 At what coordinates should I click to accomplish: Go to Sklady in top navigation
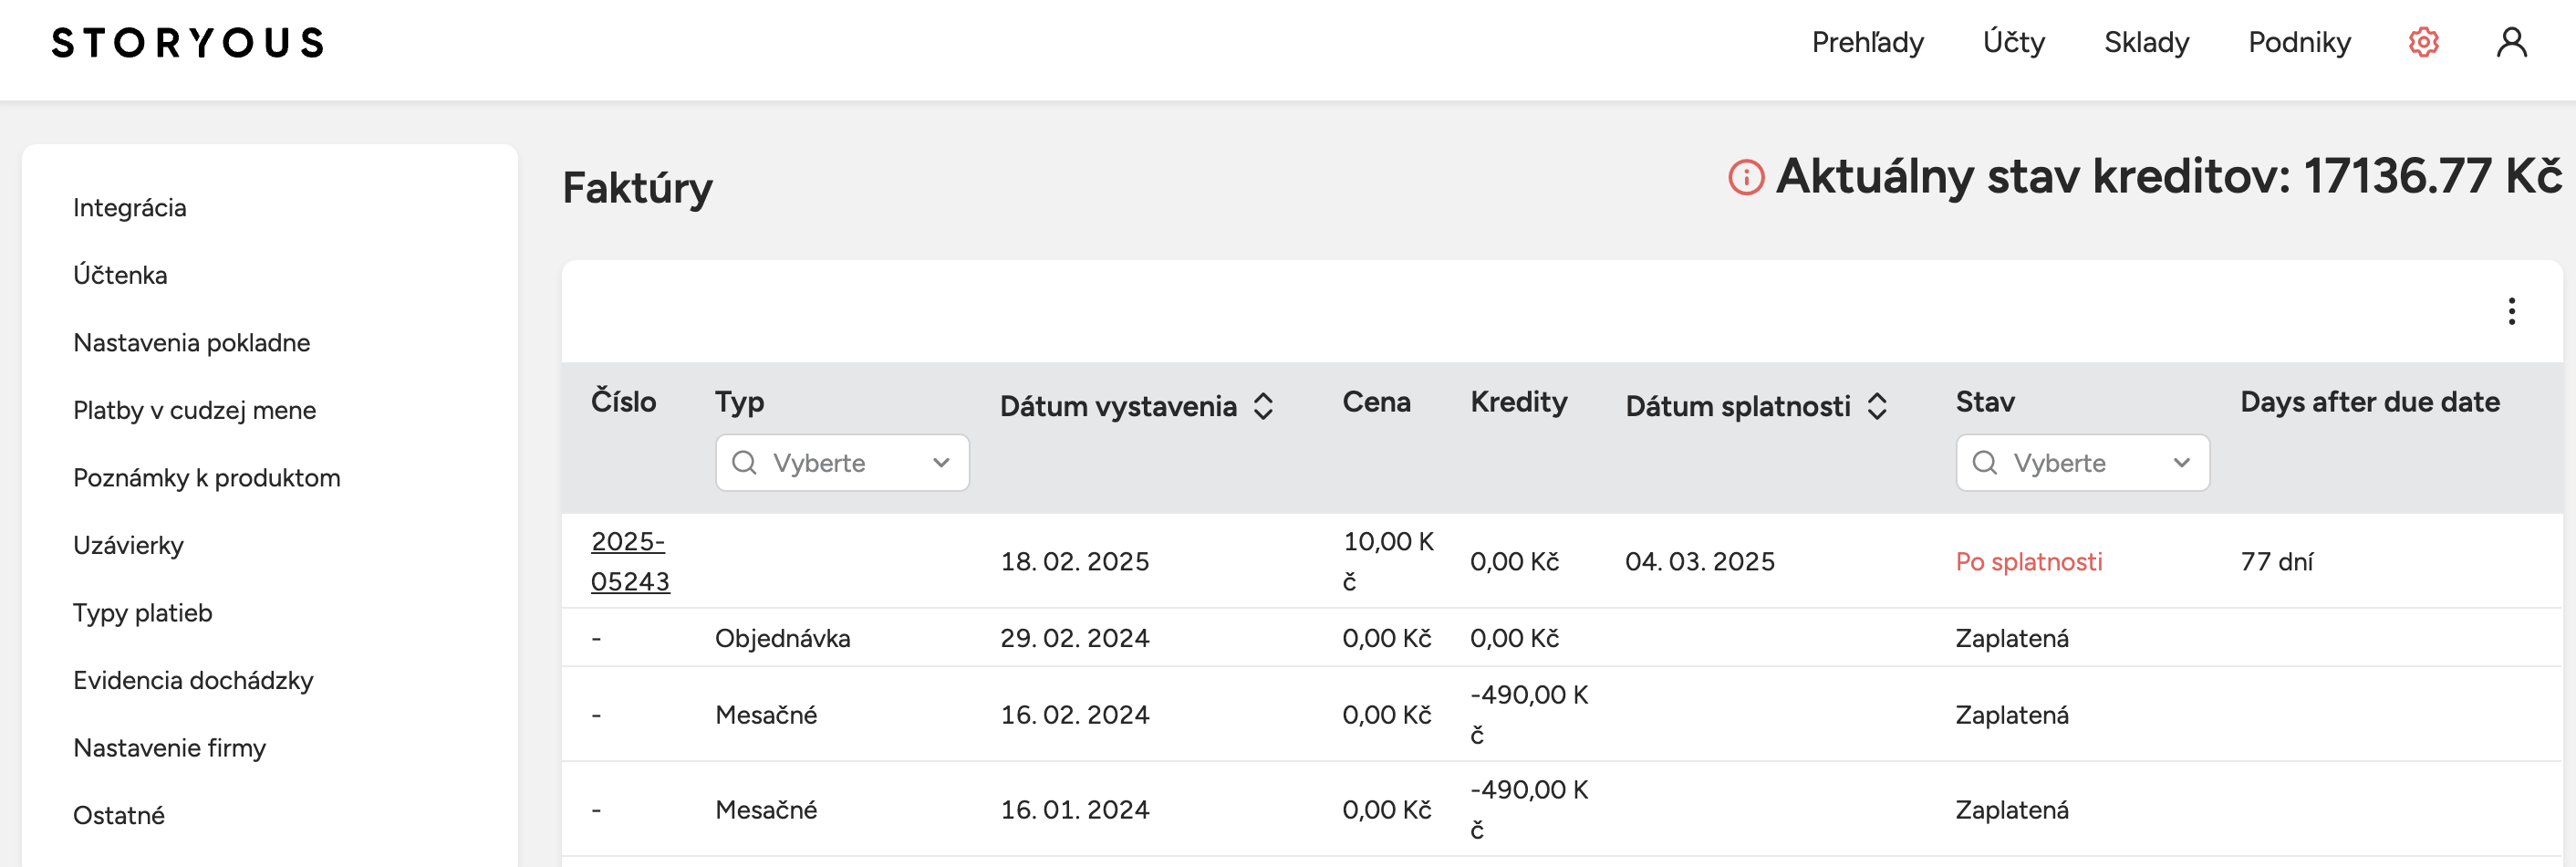2146,42
